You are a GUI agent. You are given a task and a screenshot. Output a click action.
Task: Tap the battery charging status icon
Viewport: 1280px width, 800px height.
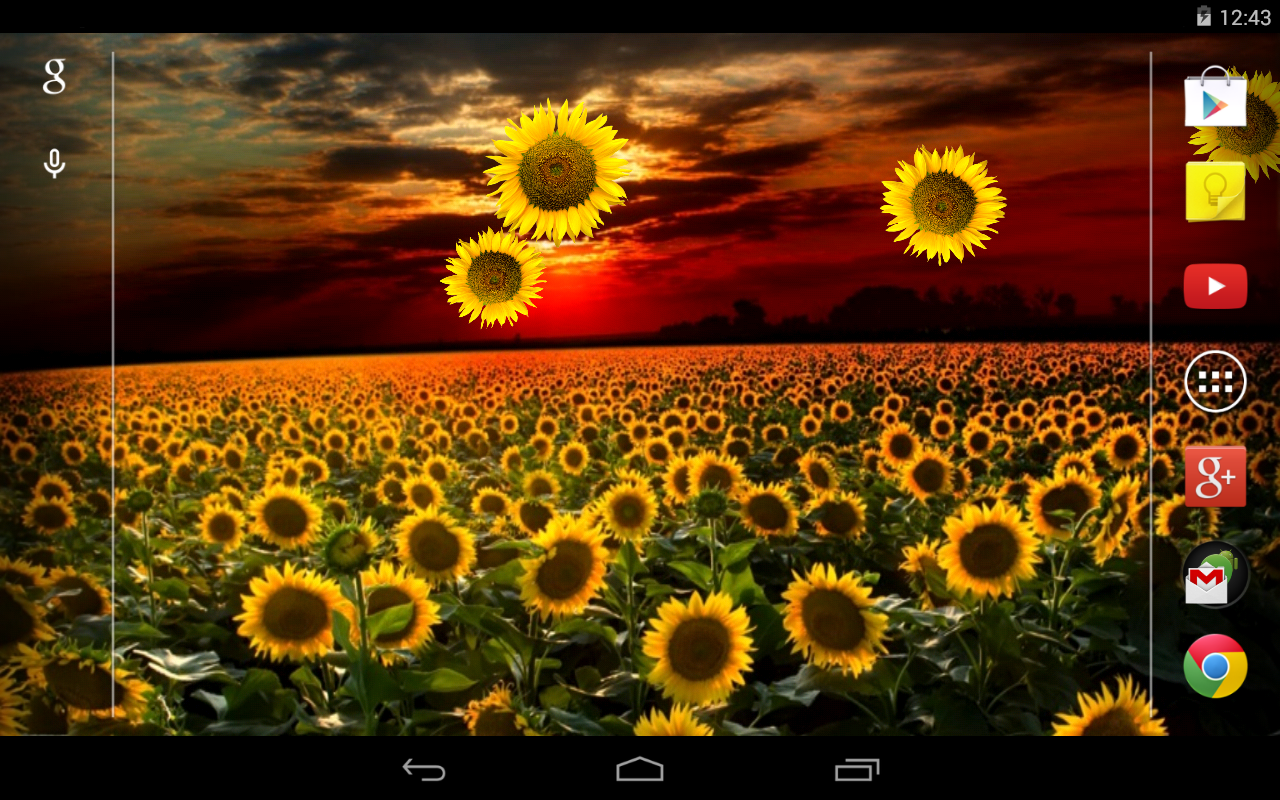[1204, 16]
